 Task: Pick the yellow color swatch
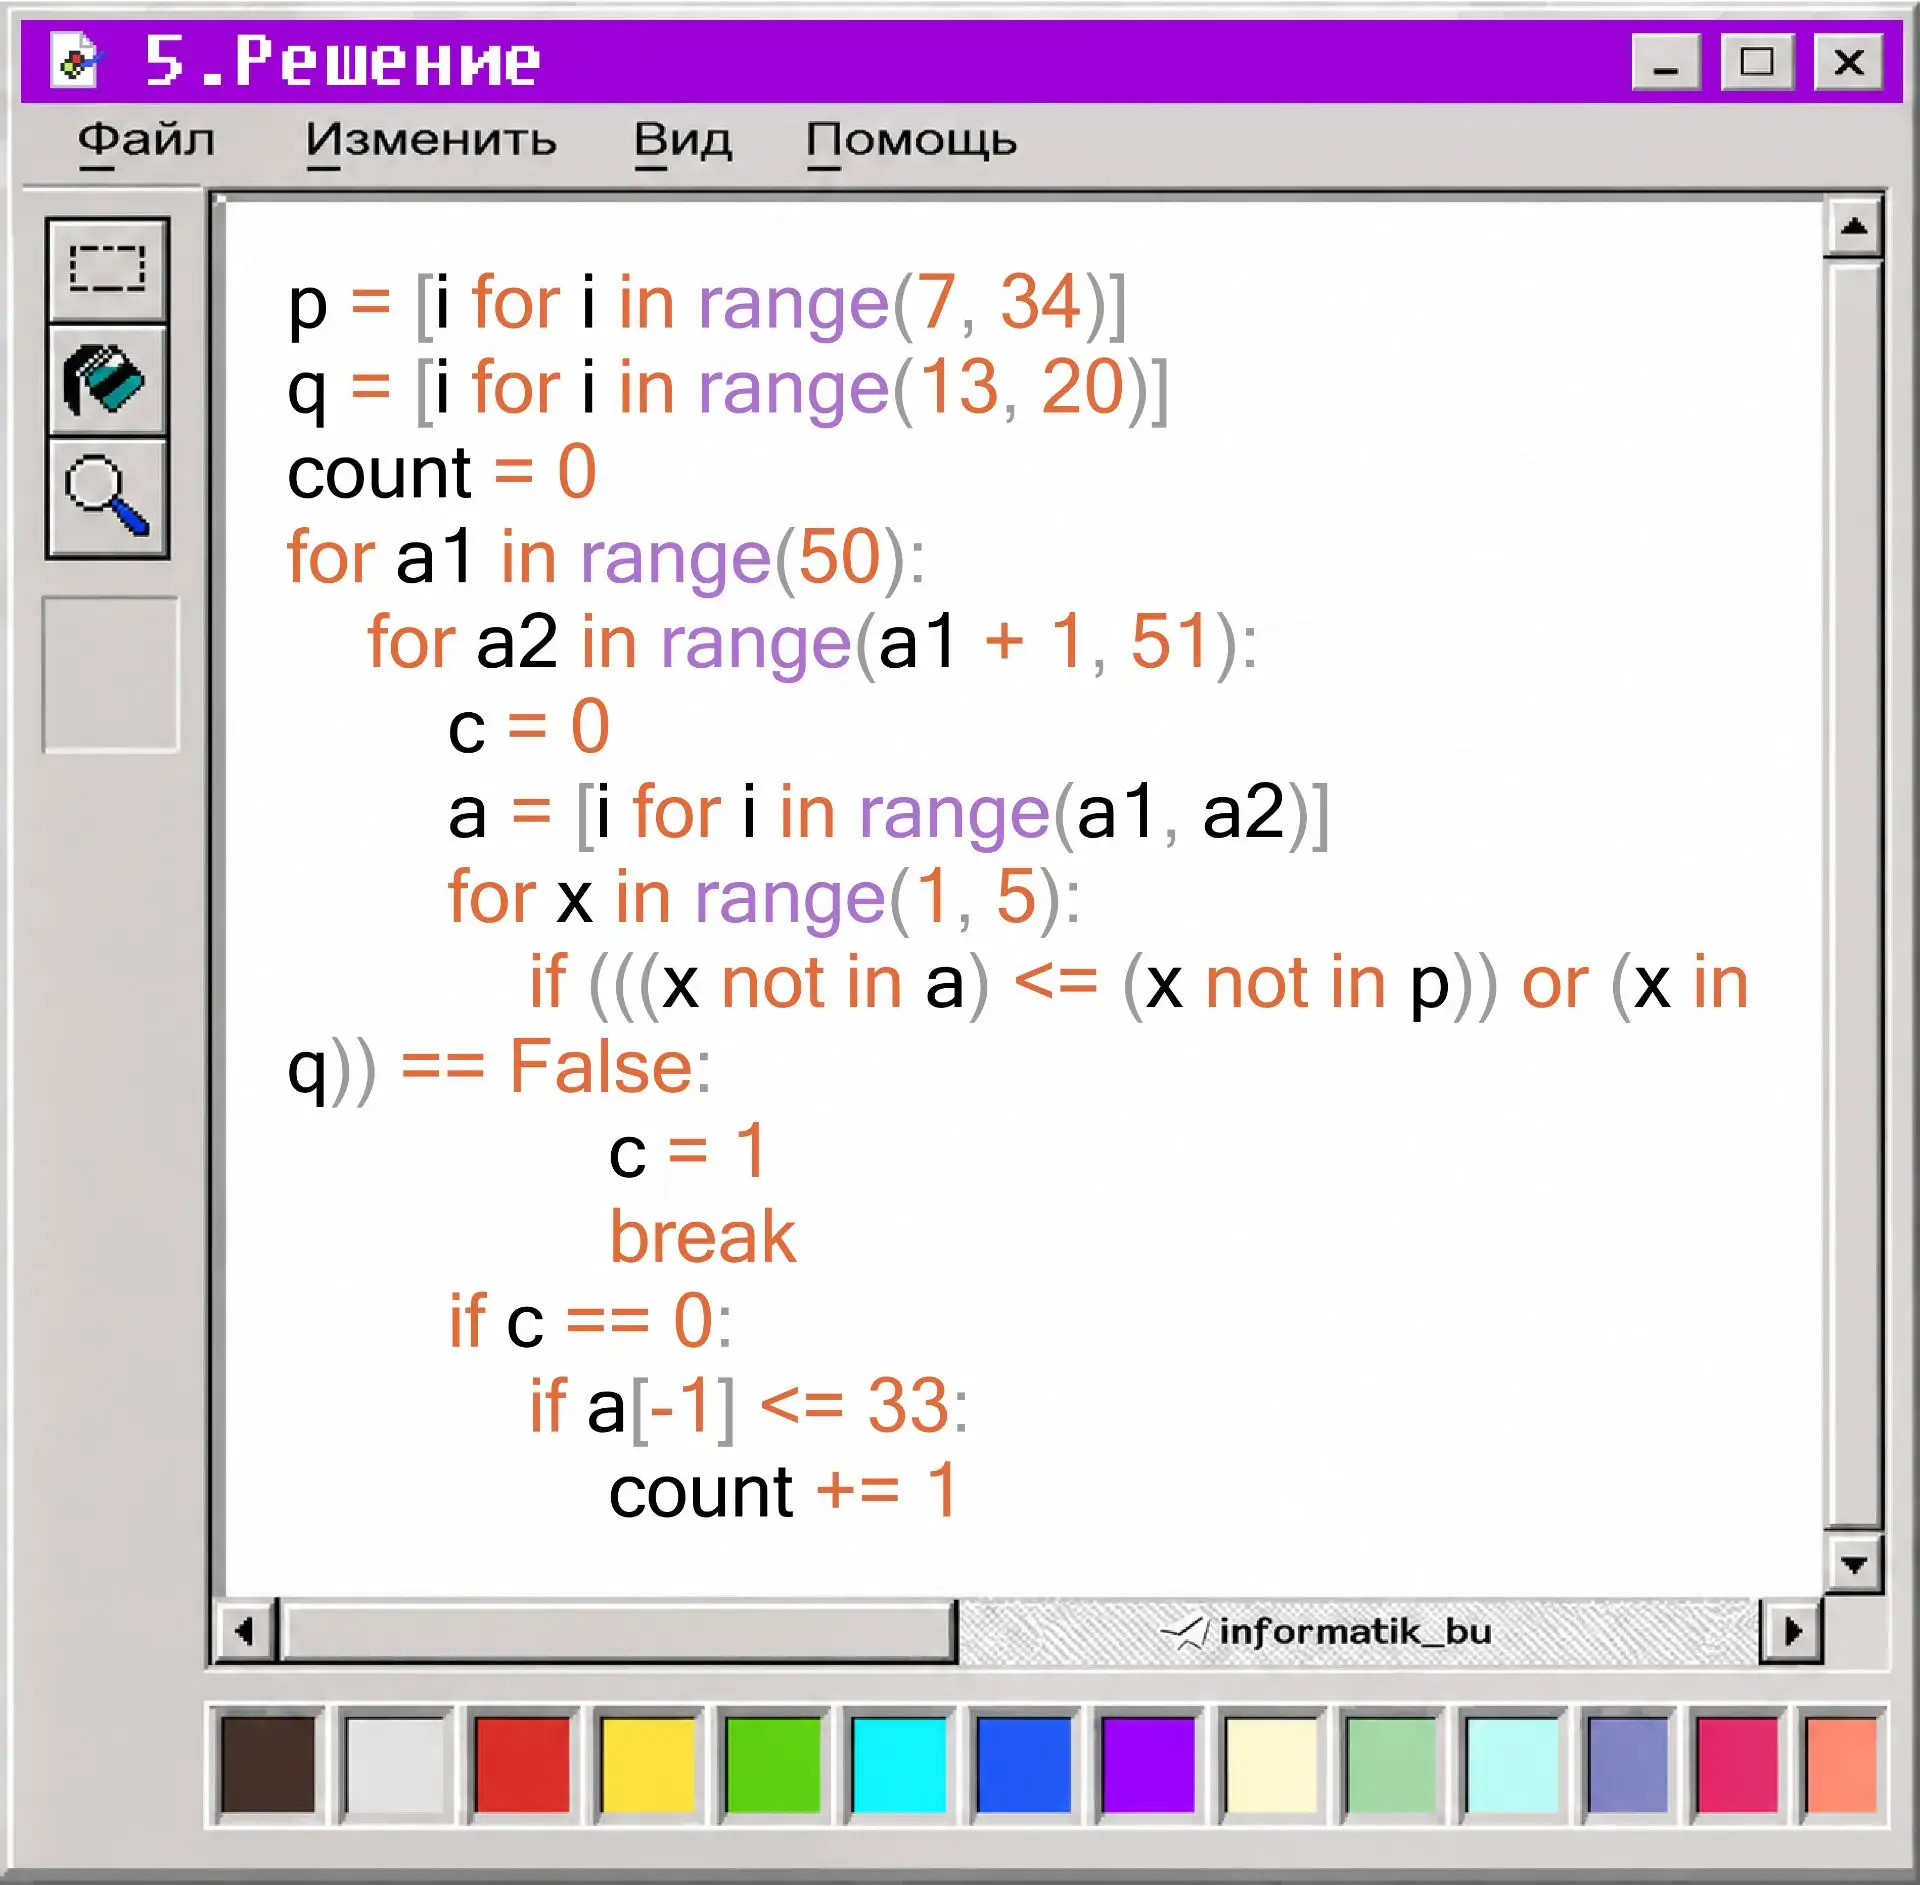(x=647, y=1765)
